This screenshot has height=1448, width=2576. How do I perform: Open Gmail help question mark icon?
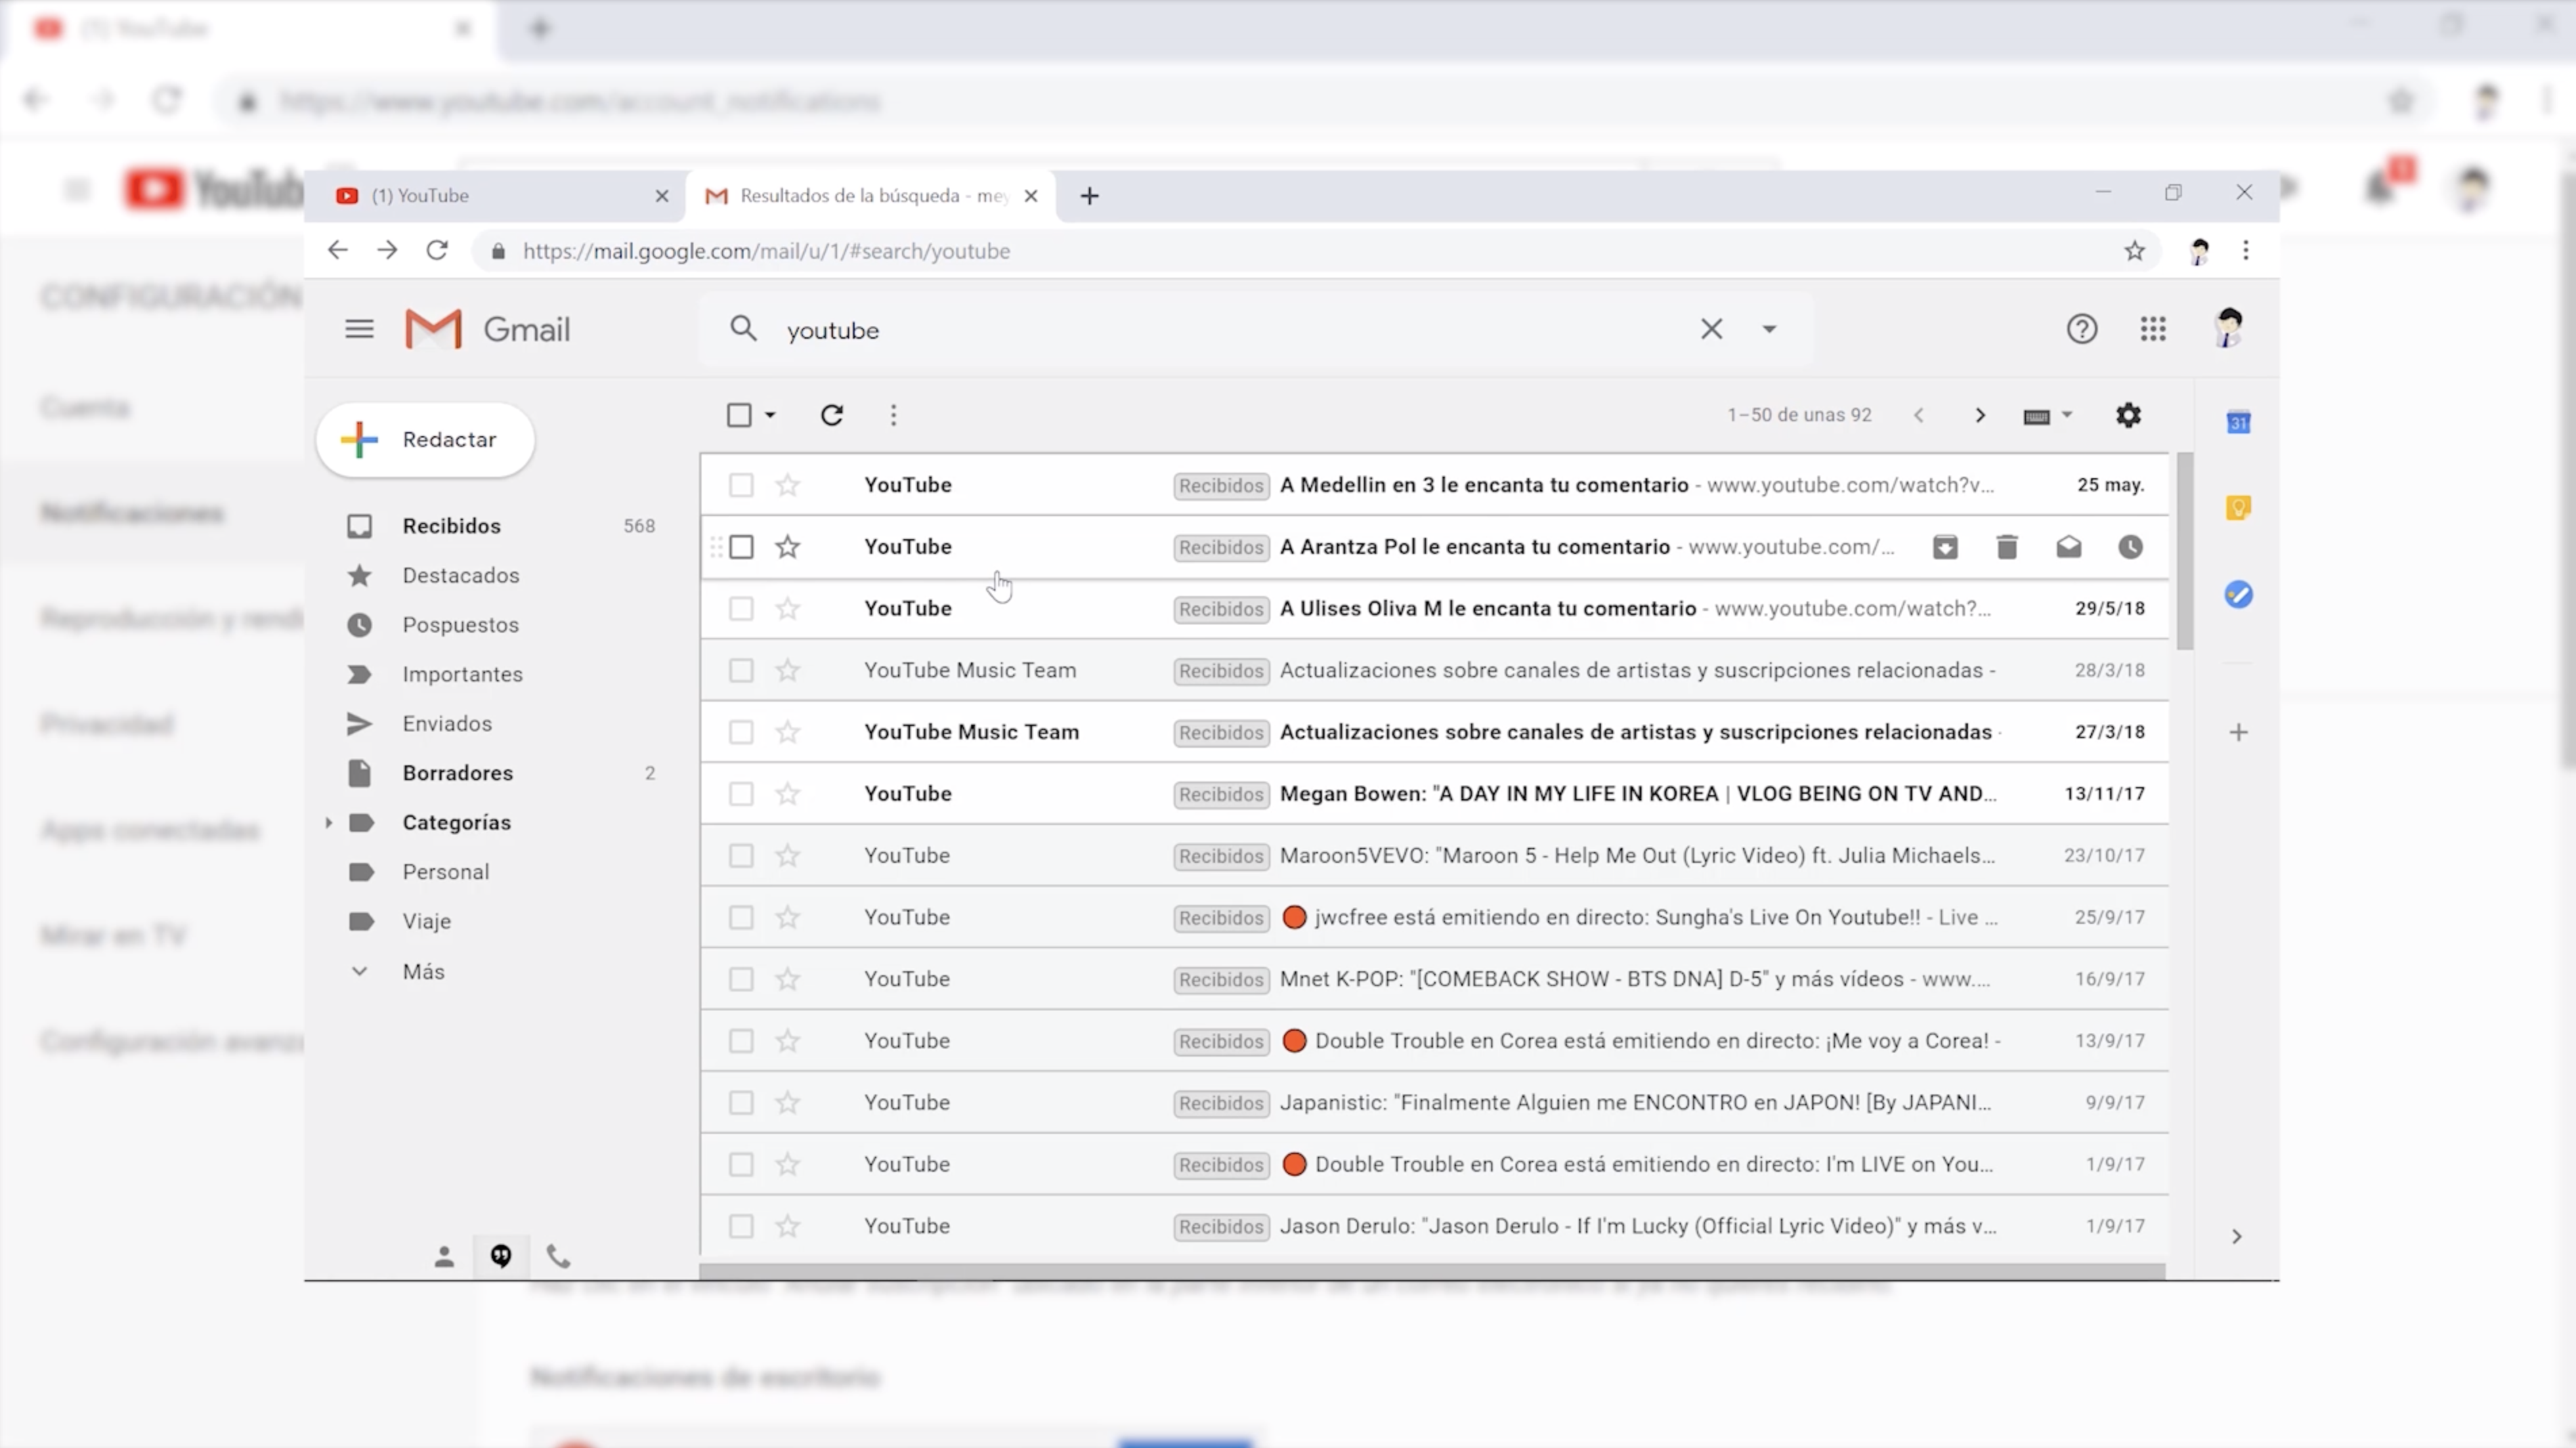2082,329
